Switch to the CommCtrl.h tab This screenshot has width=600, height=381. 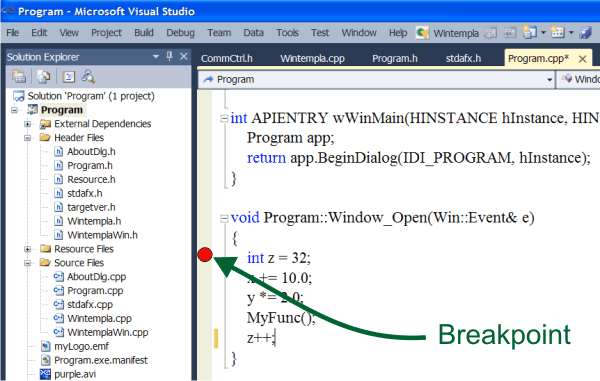[227, 58]
